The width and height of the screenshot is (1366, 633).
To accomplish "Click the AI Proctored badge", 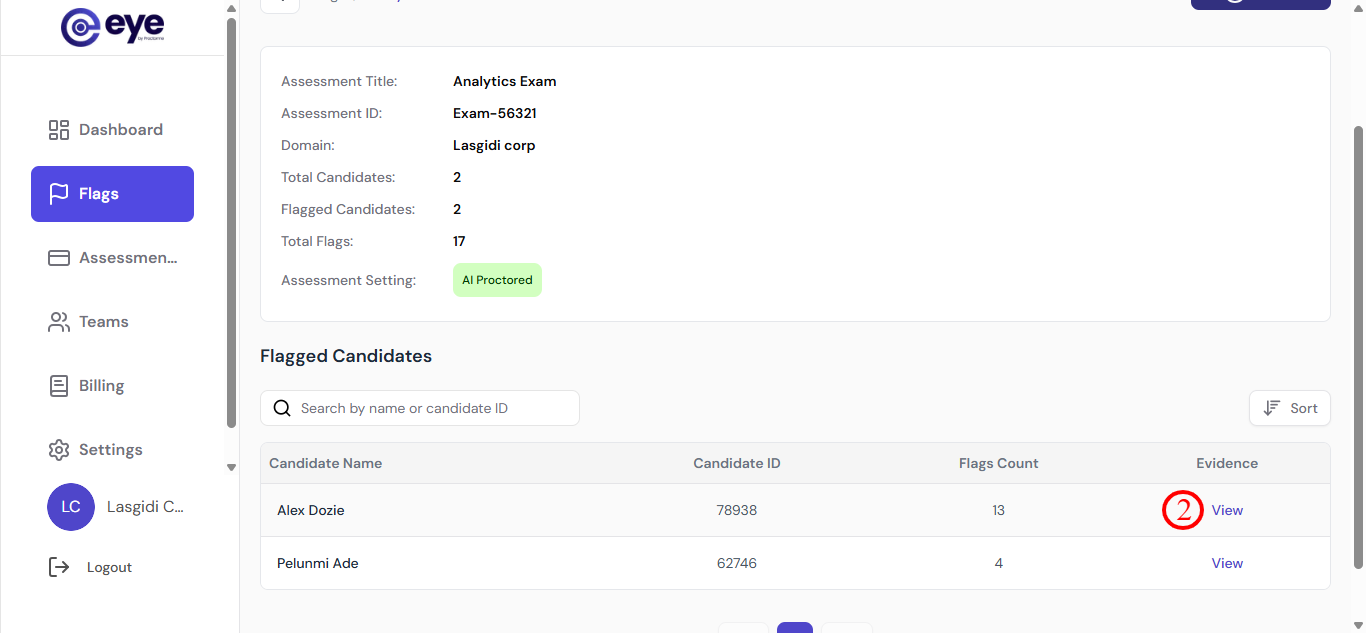I will click(497, 280).
